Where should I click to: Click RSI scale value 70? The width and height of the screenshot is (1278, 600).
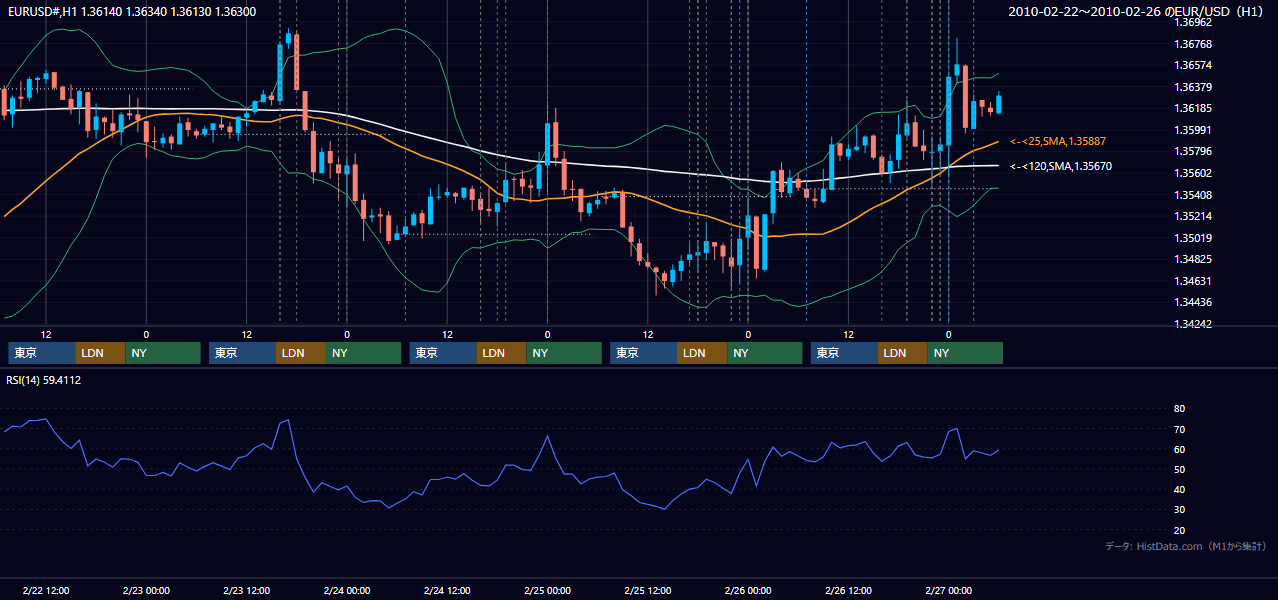coord(1179,429)
